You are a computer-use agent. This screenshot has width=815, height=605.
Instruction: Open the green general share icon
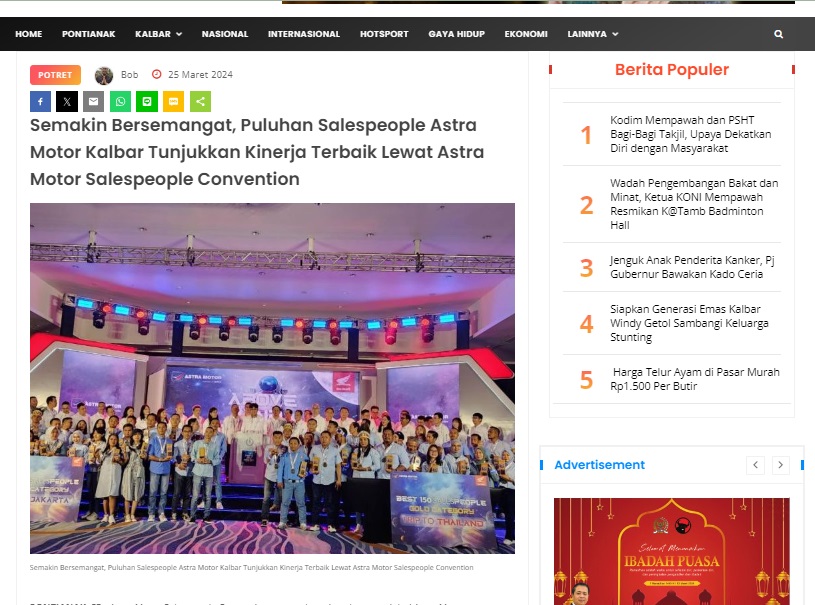point(201,101)
